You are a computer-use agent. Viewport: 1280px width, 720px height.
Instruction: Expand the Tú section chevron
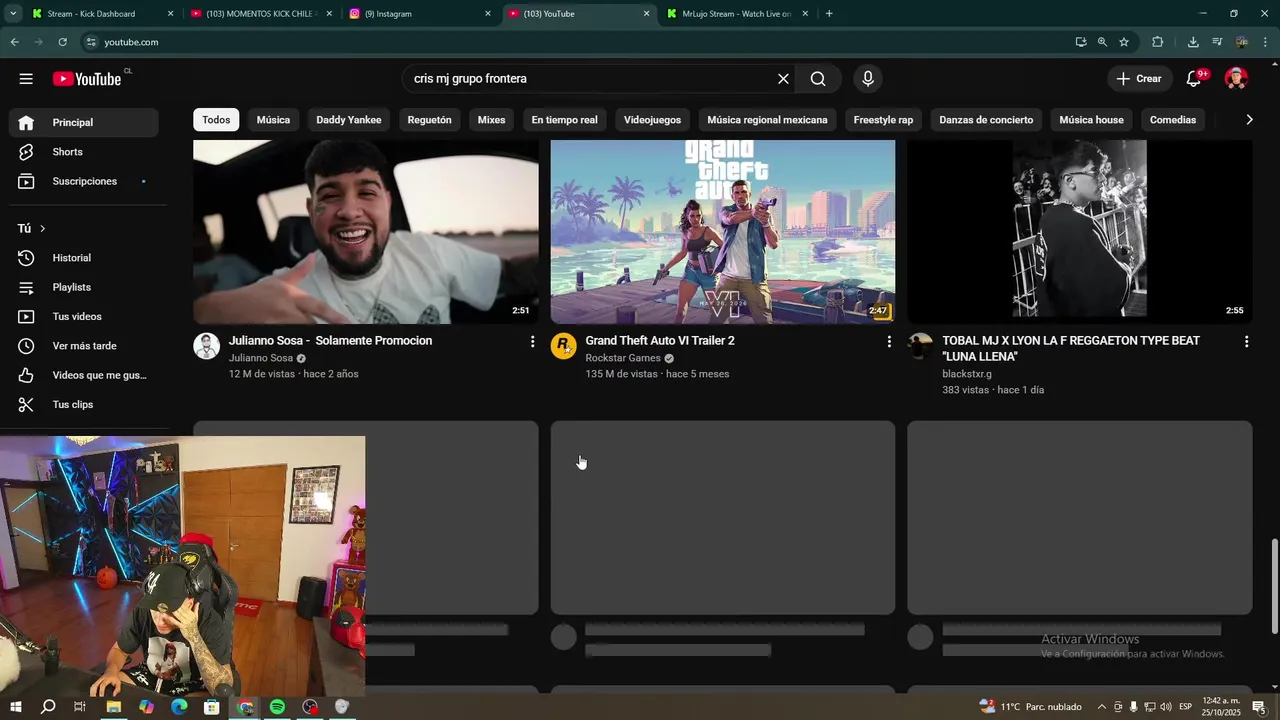(x=42, y=229)
